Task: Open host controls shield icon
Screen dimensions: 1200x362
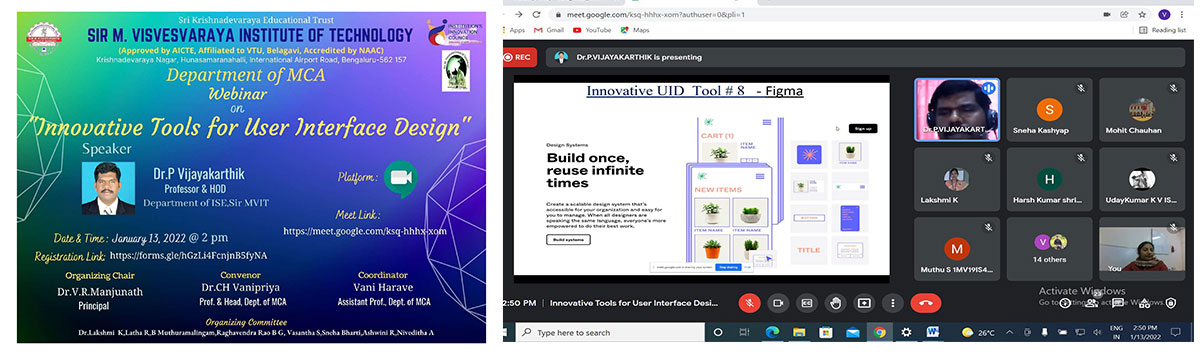Action: [1171, 302]
